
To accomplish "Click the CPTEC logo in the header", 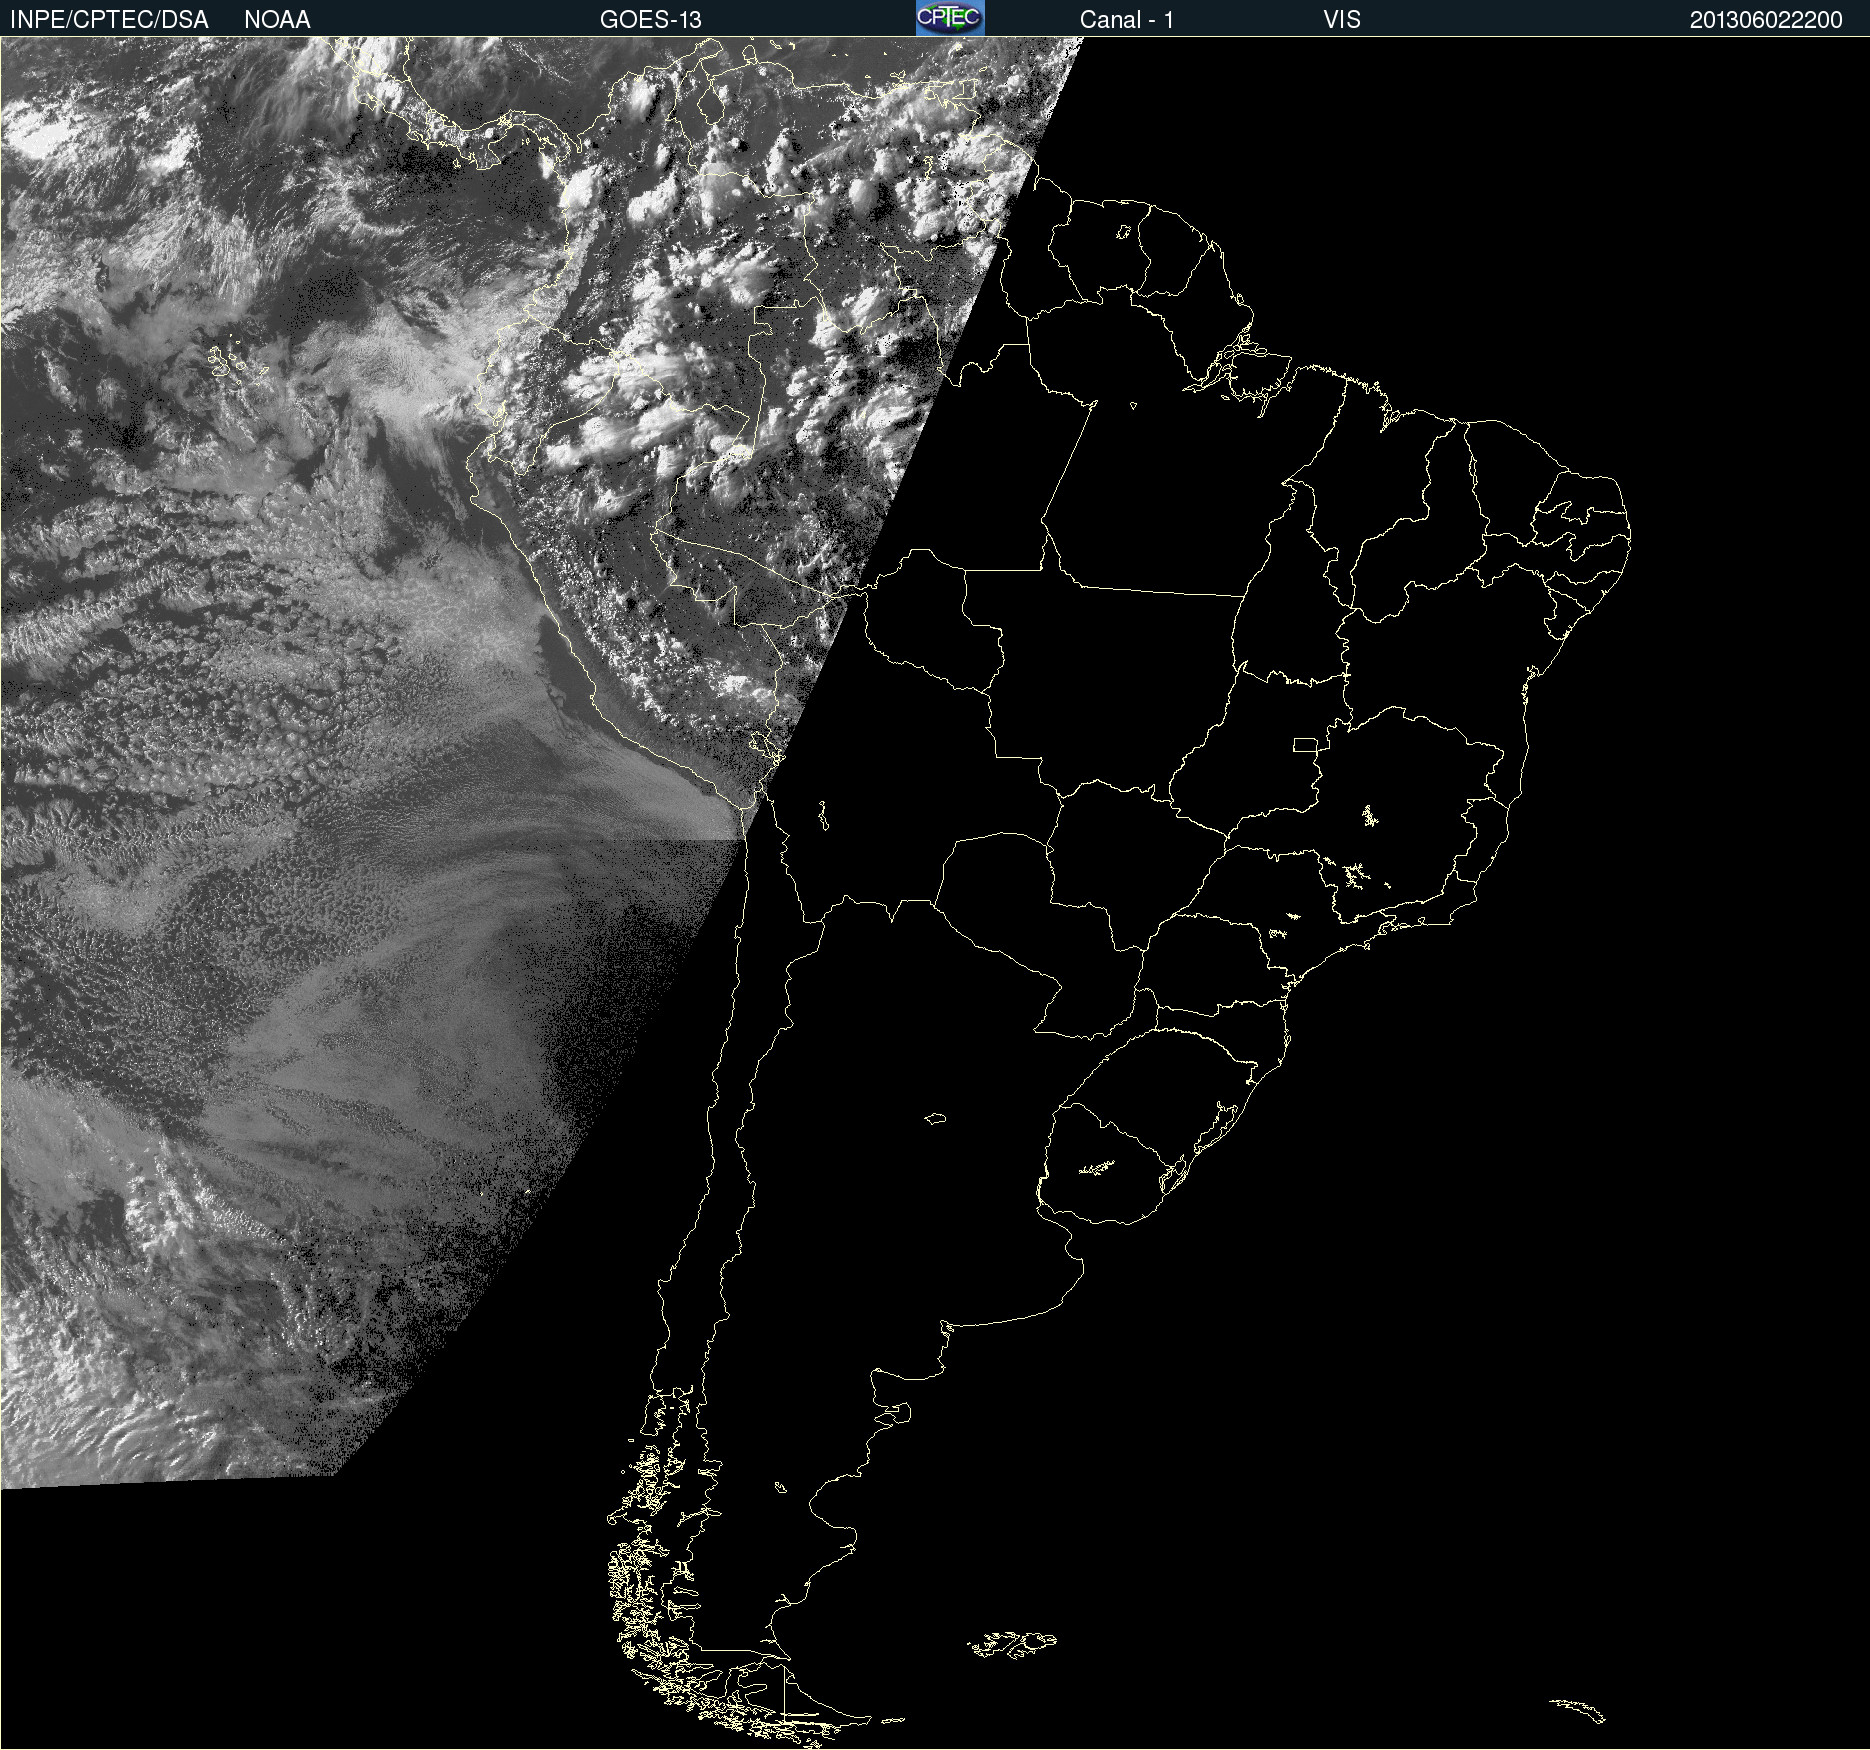I will pyautogui.click(x=950, y=18).
